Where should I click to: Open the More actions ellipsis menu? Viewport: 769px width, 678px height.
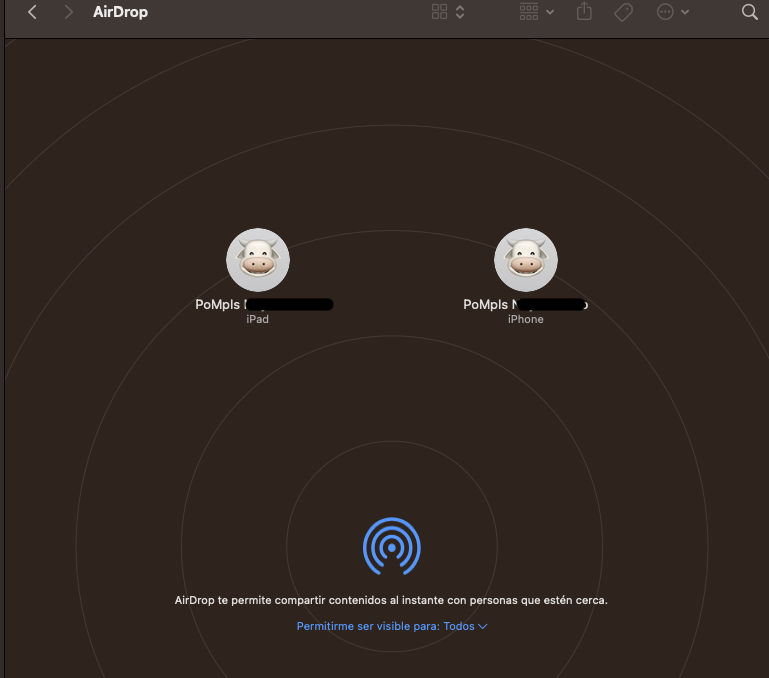click(x=665, y=12)
